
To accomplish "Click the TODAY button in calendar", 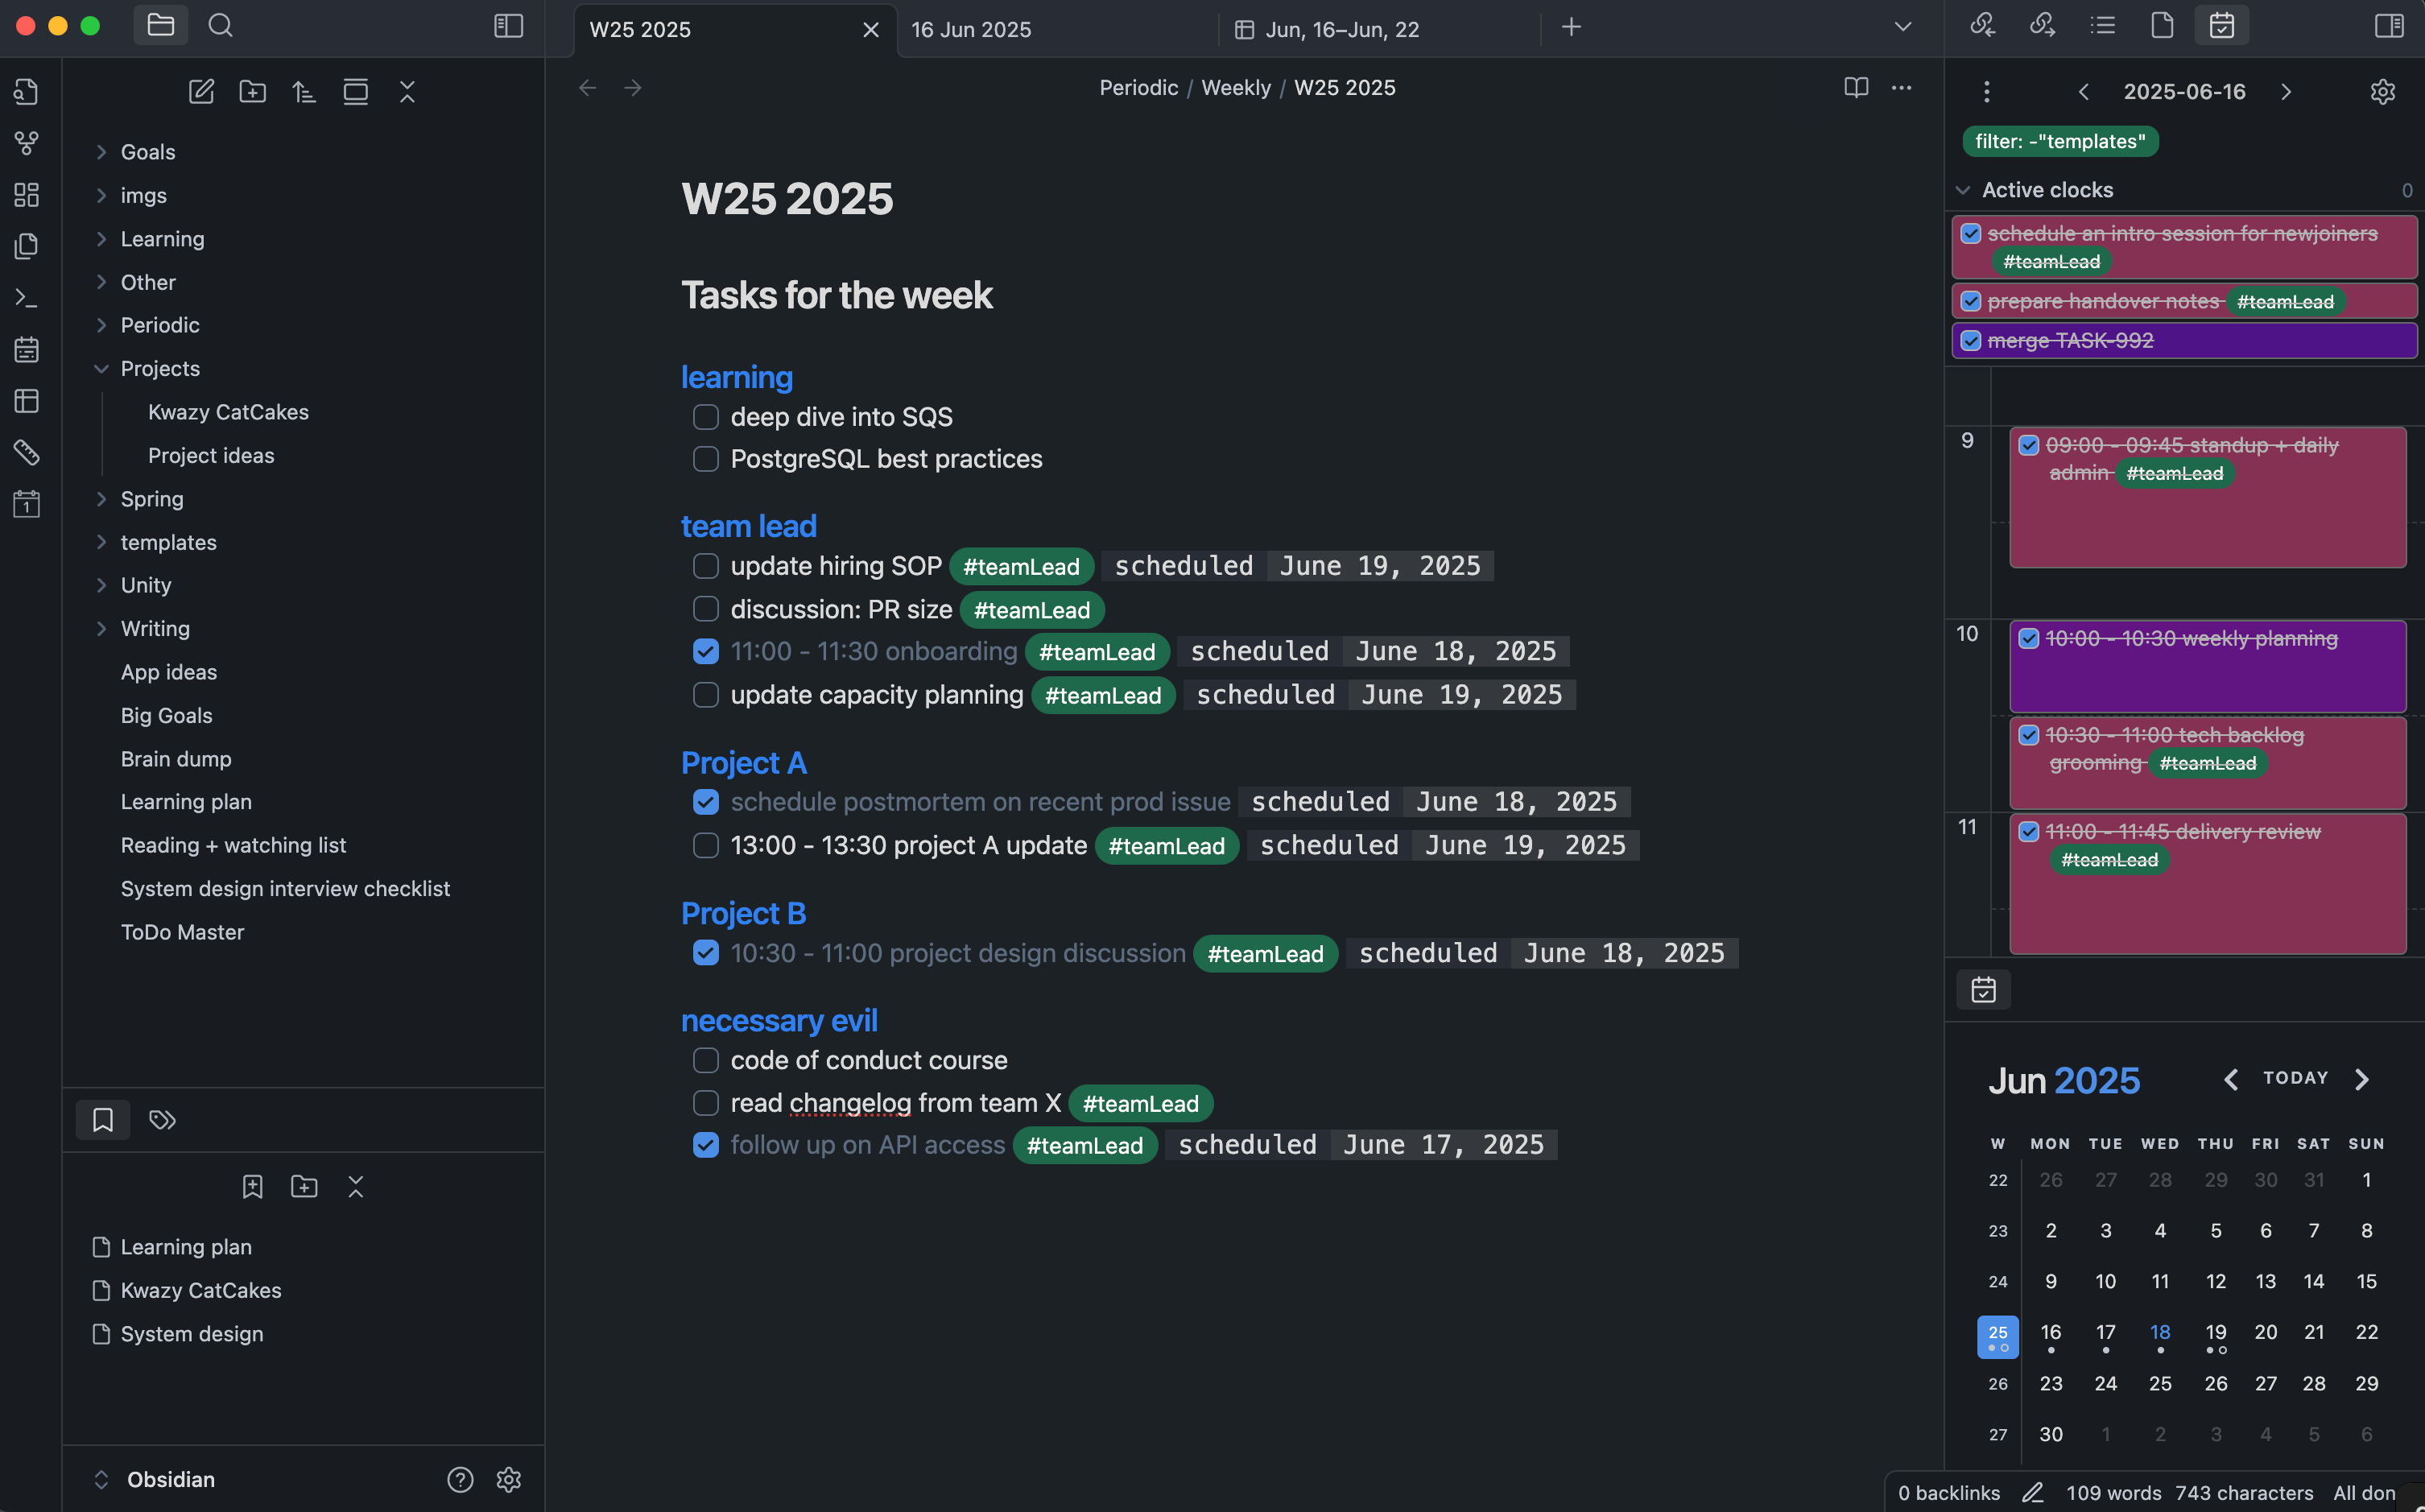I will pos(2296,1078).
